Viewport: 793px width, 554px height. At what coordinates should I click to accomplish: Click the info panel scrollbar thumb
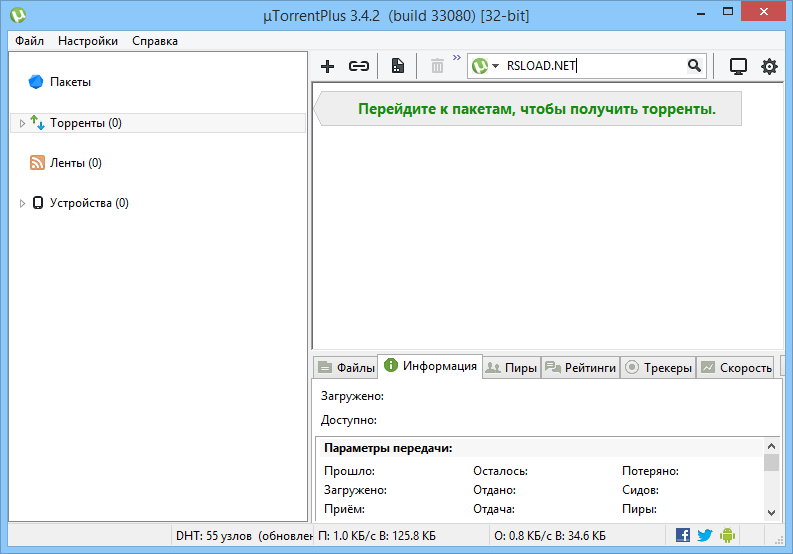(771, 462)
